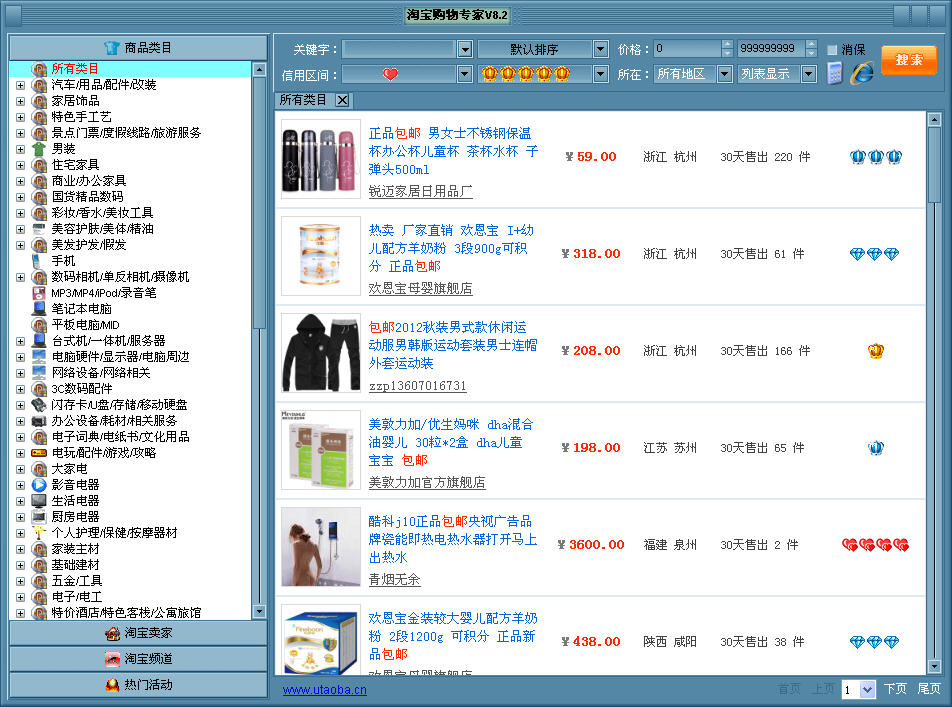Image resolution: width=952 pixels, height=707 pixels.
Task: Click the single blue crown of the 198.00 item
Action: [x=876, y=448]
